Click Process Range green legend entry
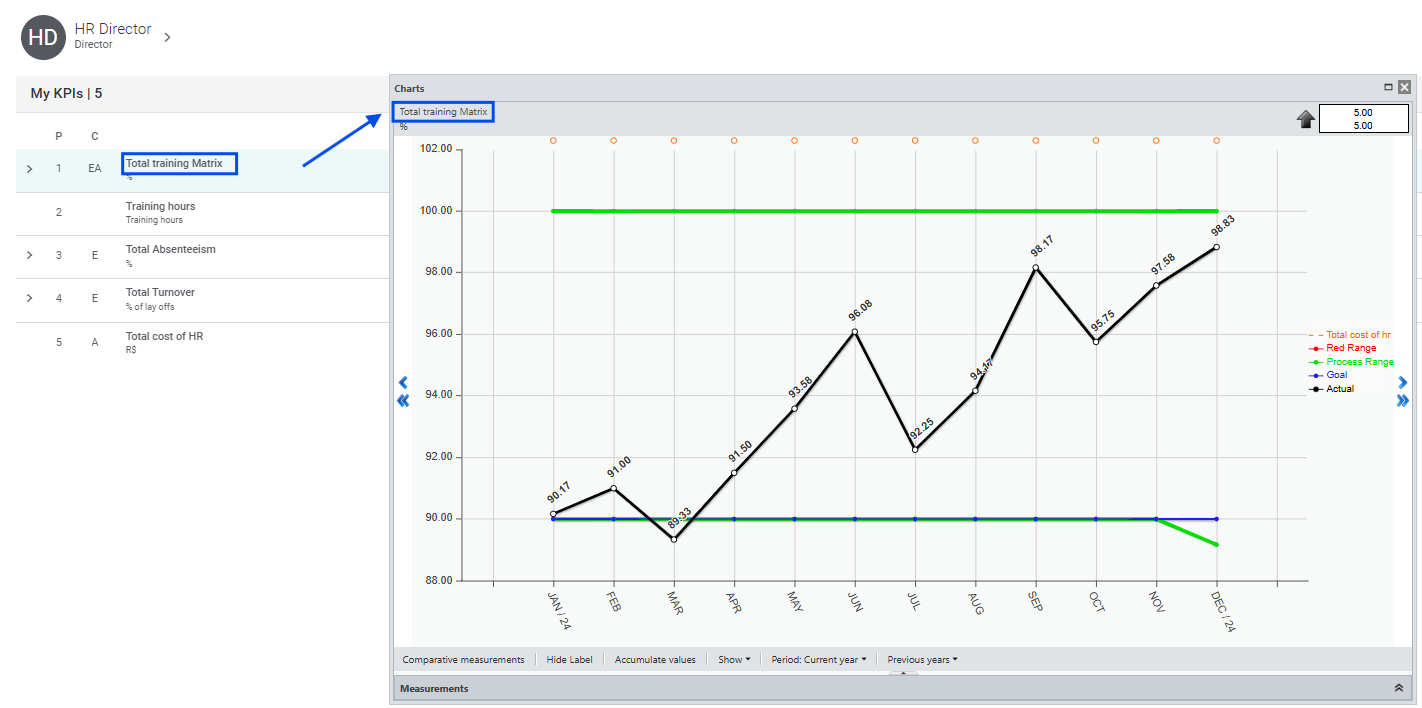This screenshot has width=1422, height=708. (x=1359, y=362)
